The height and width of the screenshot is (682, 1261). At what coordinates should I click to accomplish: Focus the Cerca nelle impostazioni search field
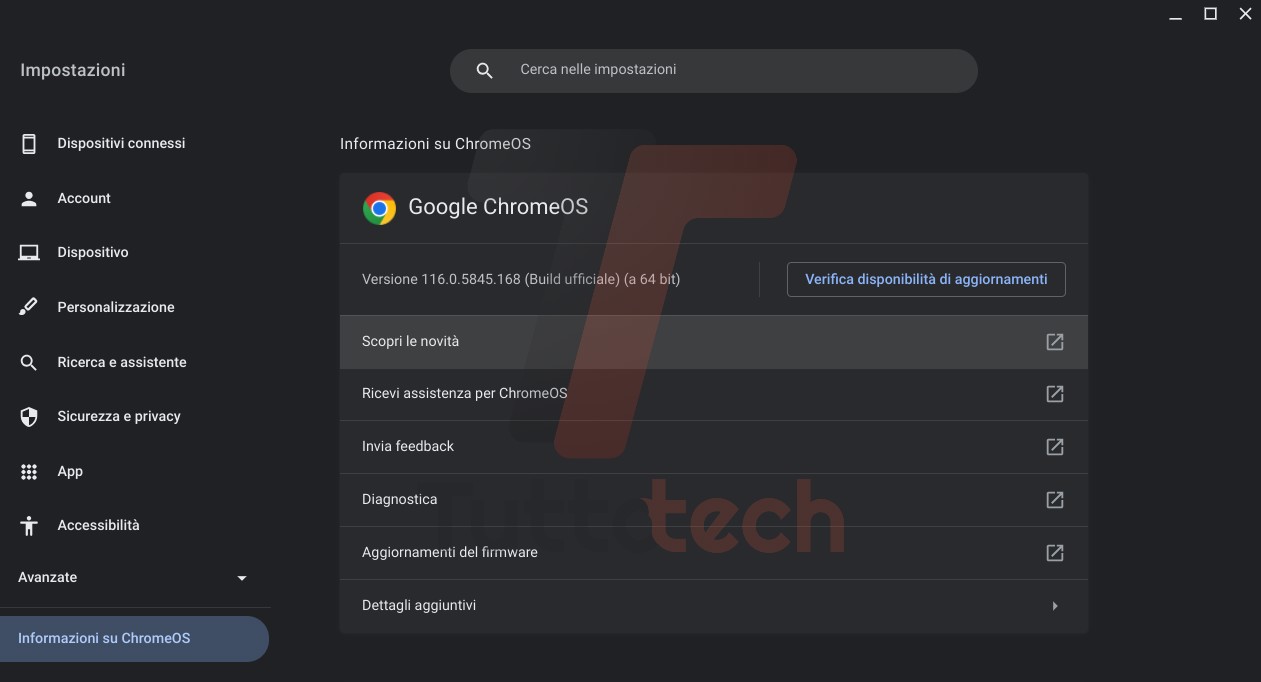tap(730, 71)
